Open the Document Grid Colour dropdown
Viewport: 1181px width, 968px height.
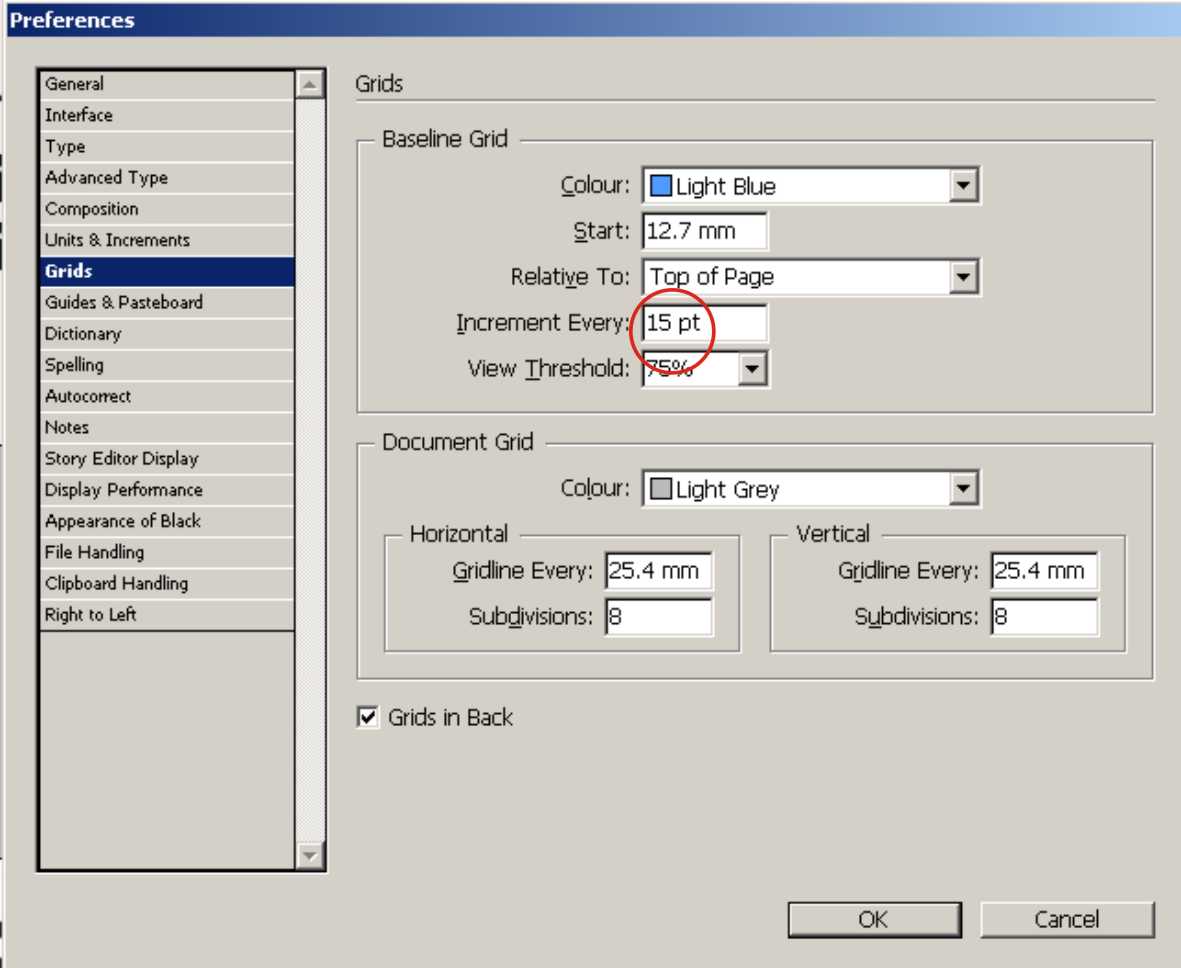pyautogui.click(x=810, y=489)
